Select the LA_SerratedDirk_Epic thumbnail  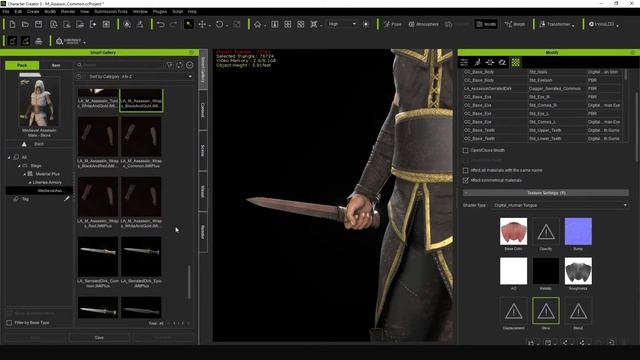tap(141, 257)
